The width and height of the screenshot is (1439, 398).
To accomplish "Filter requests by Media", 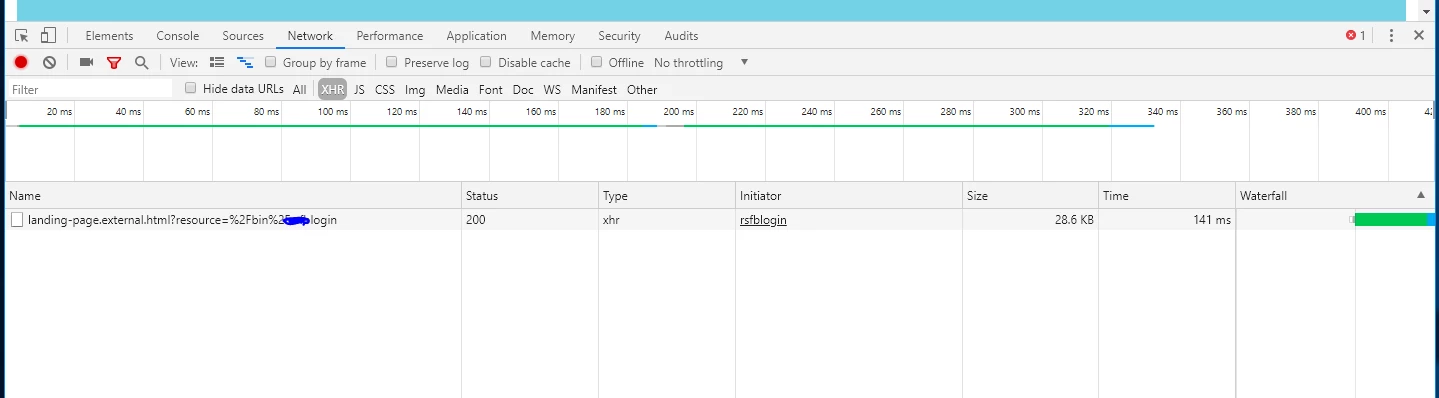I will pyautogui.click(x=452, y=89).
